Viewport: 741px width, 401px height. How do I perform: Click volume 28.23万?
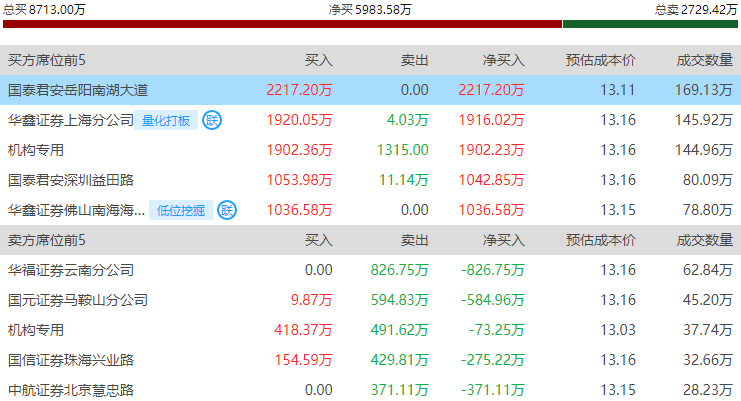(707, 390)
